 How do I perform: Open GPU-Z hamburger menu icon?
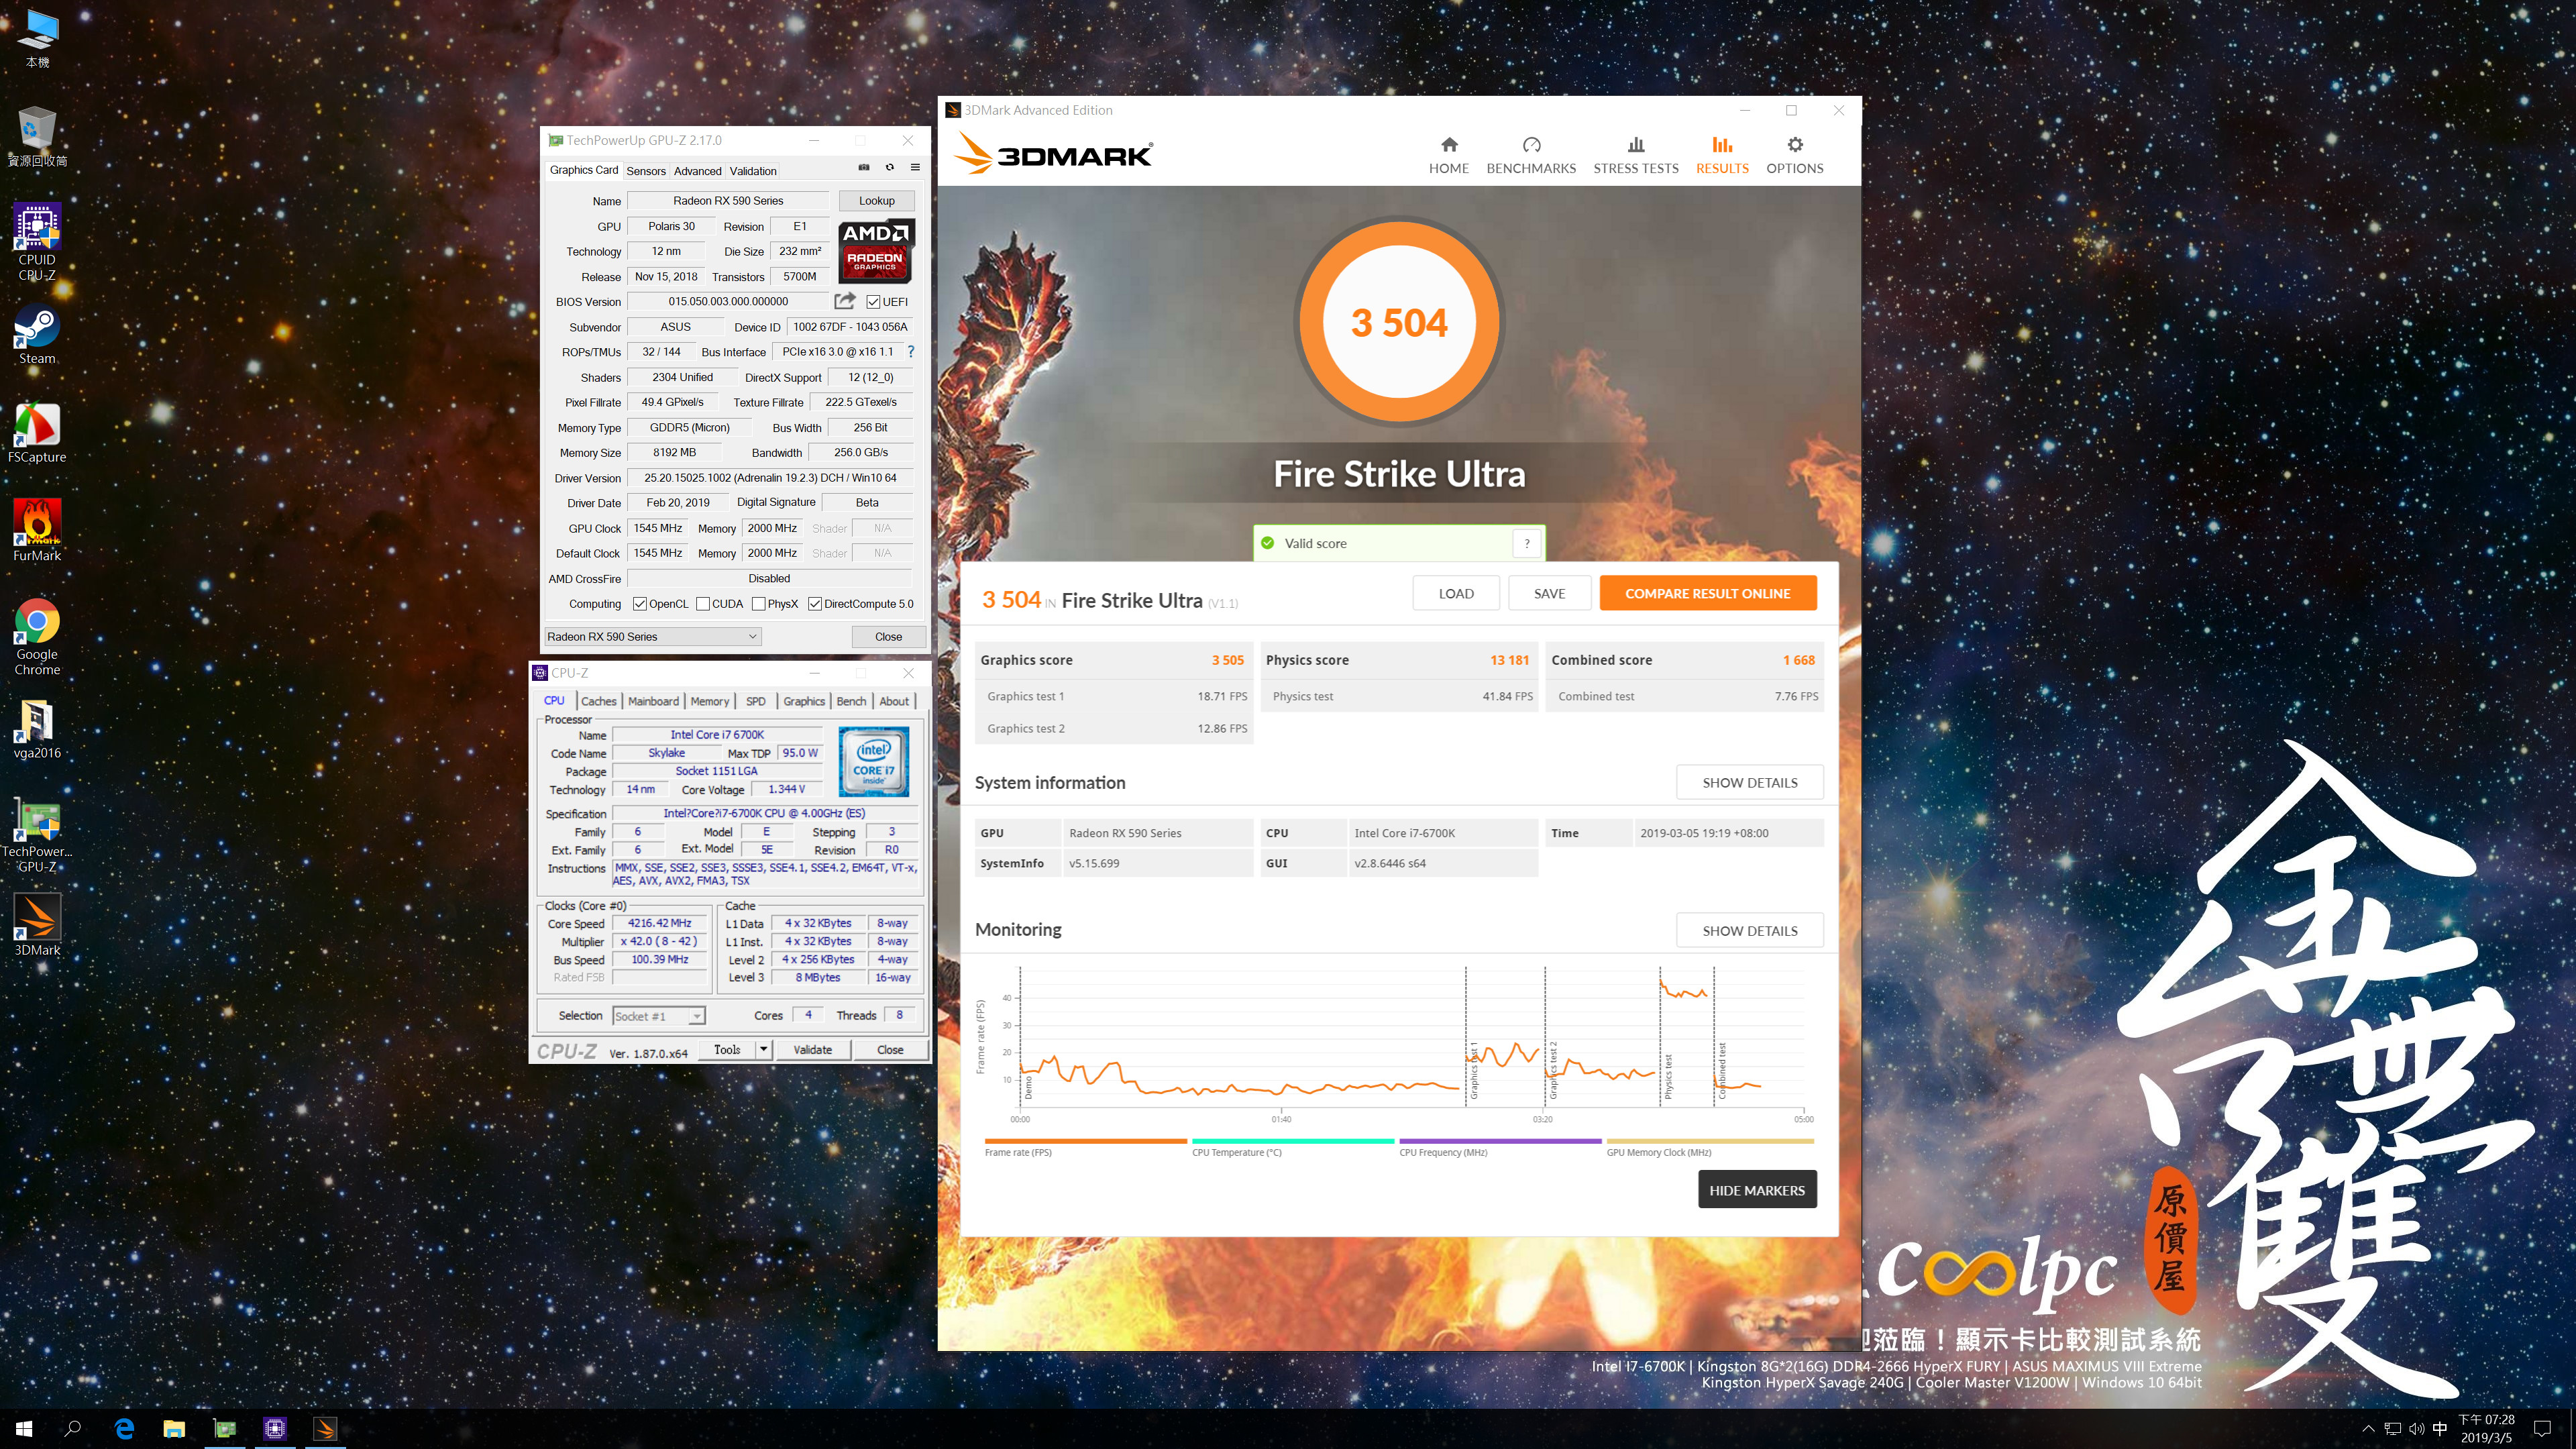[x=914, y=167]
